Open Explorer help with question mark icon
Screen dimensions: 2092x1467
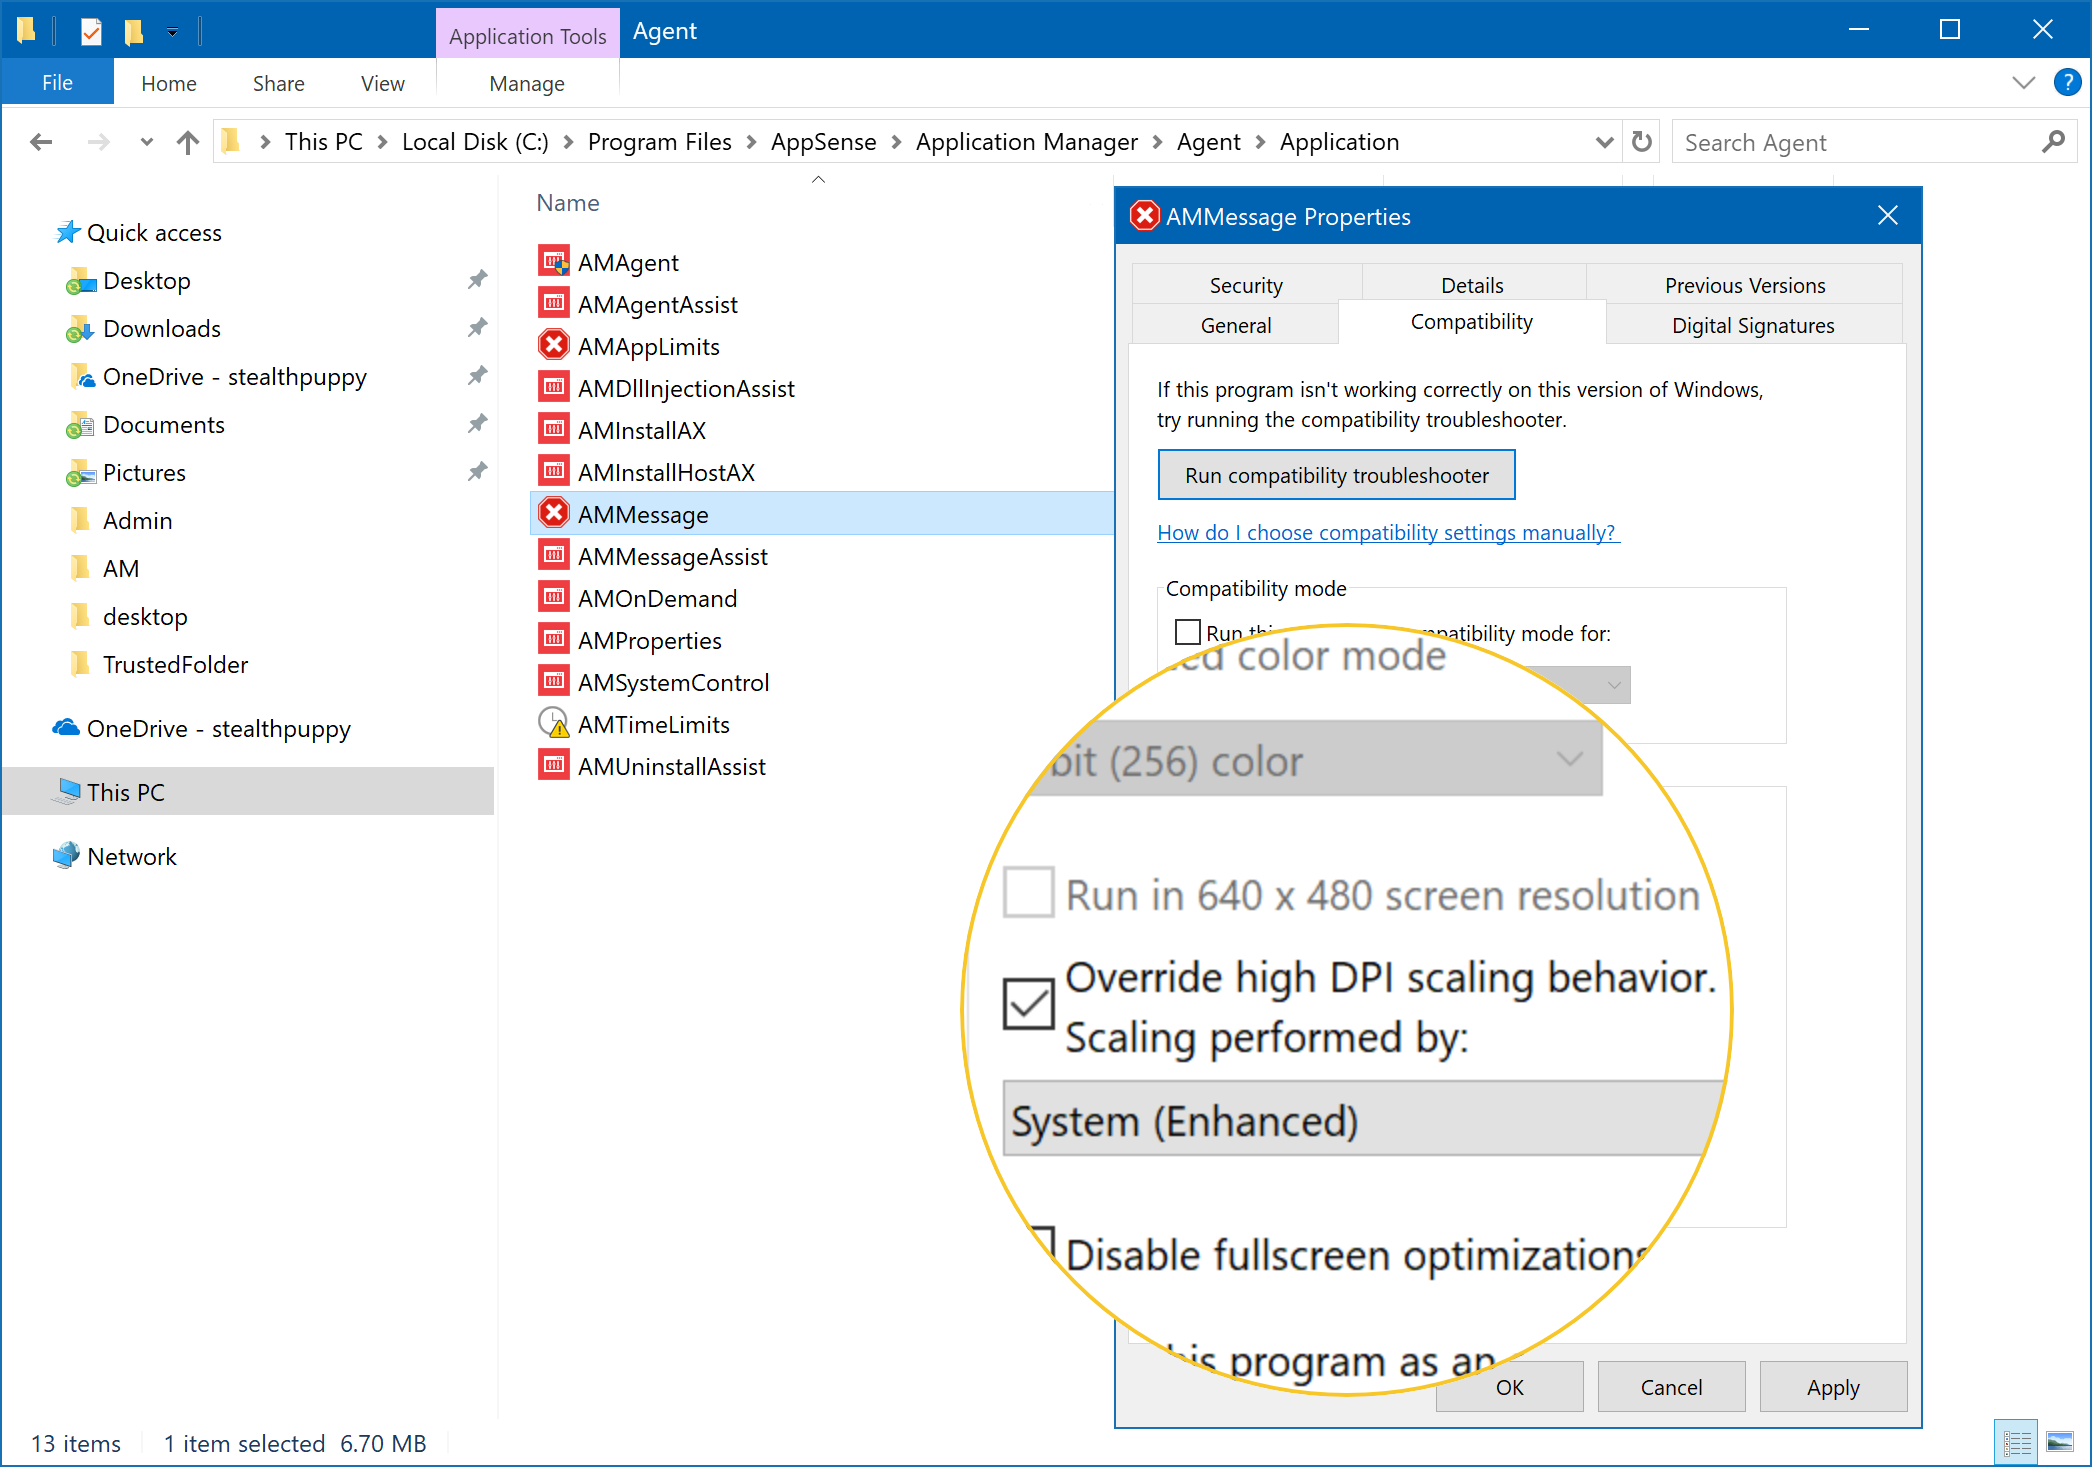(x=2067, y=82)
